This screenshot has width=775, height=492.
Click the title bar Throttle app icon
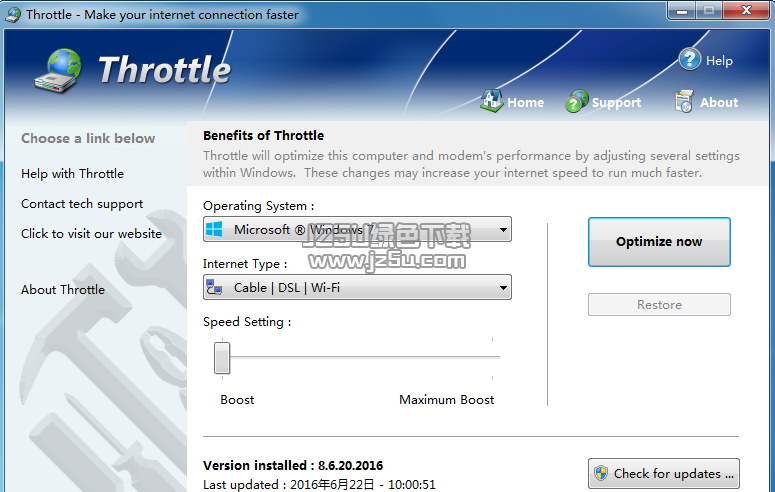click(13, 14)
